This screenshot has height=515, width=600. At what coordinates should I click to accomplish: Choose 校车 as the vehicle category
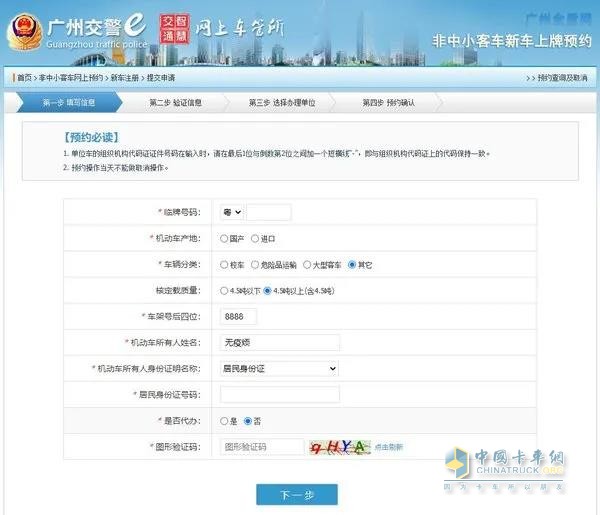[x=224, y=265]
